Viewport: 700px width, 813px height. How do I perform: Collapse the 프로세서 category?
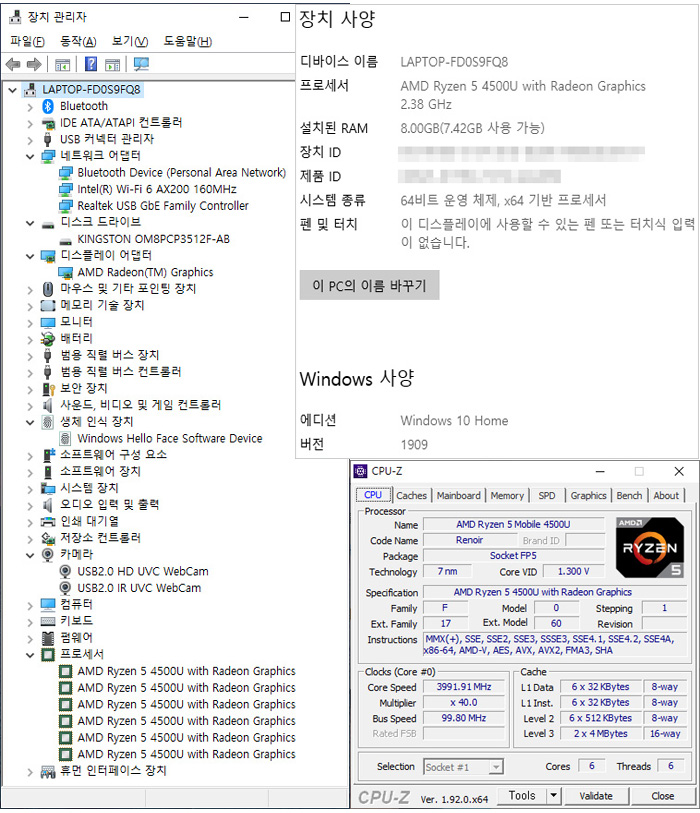pyautogui.click(x=30, y=655)
